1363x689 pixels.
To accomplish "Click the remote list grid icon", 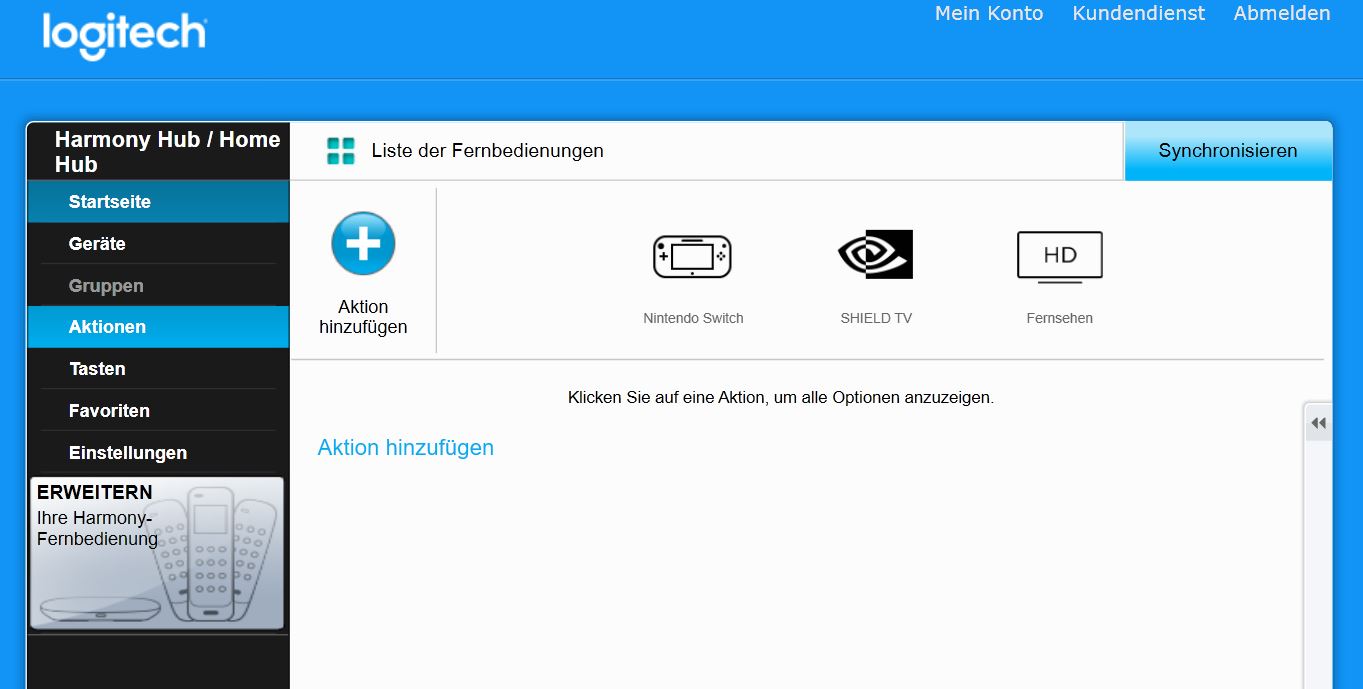I will pyautogui.click(x=341, y=151).
